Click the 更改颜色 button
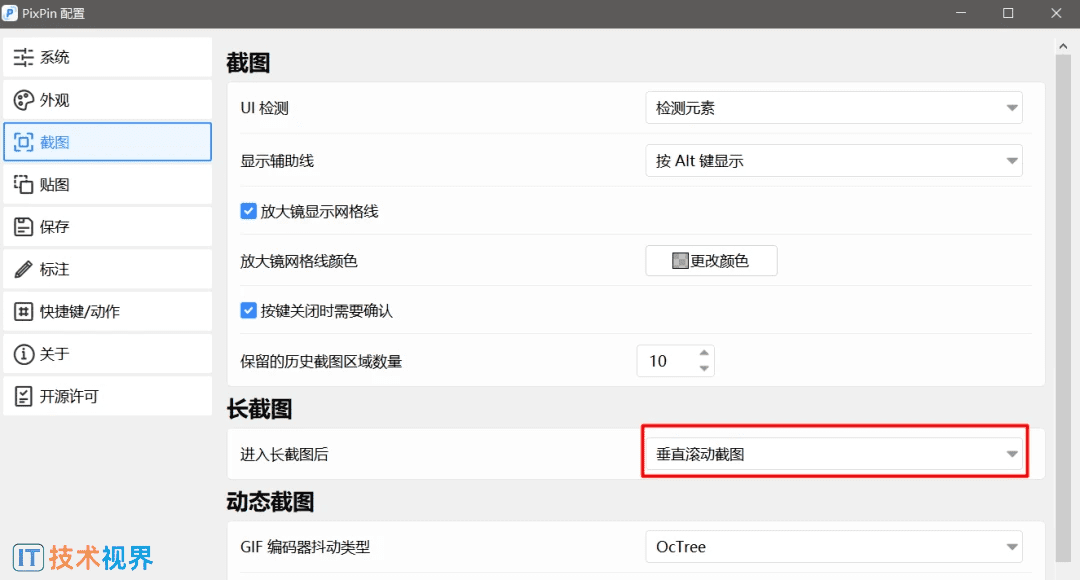The width and height of the screenshot is (1080, 580). coord(711,260)
